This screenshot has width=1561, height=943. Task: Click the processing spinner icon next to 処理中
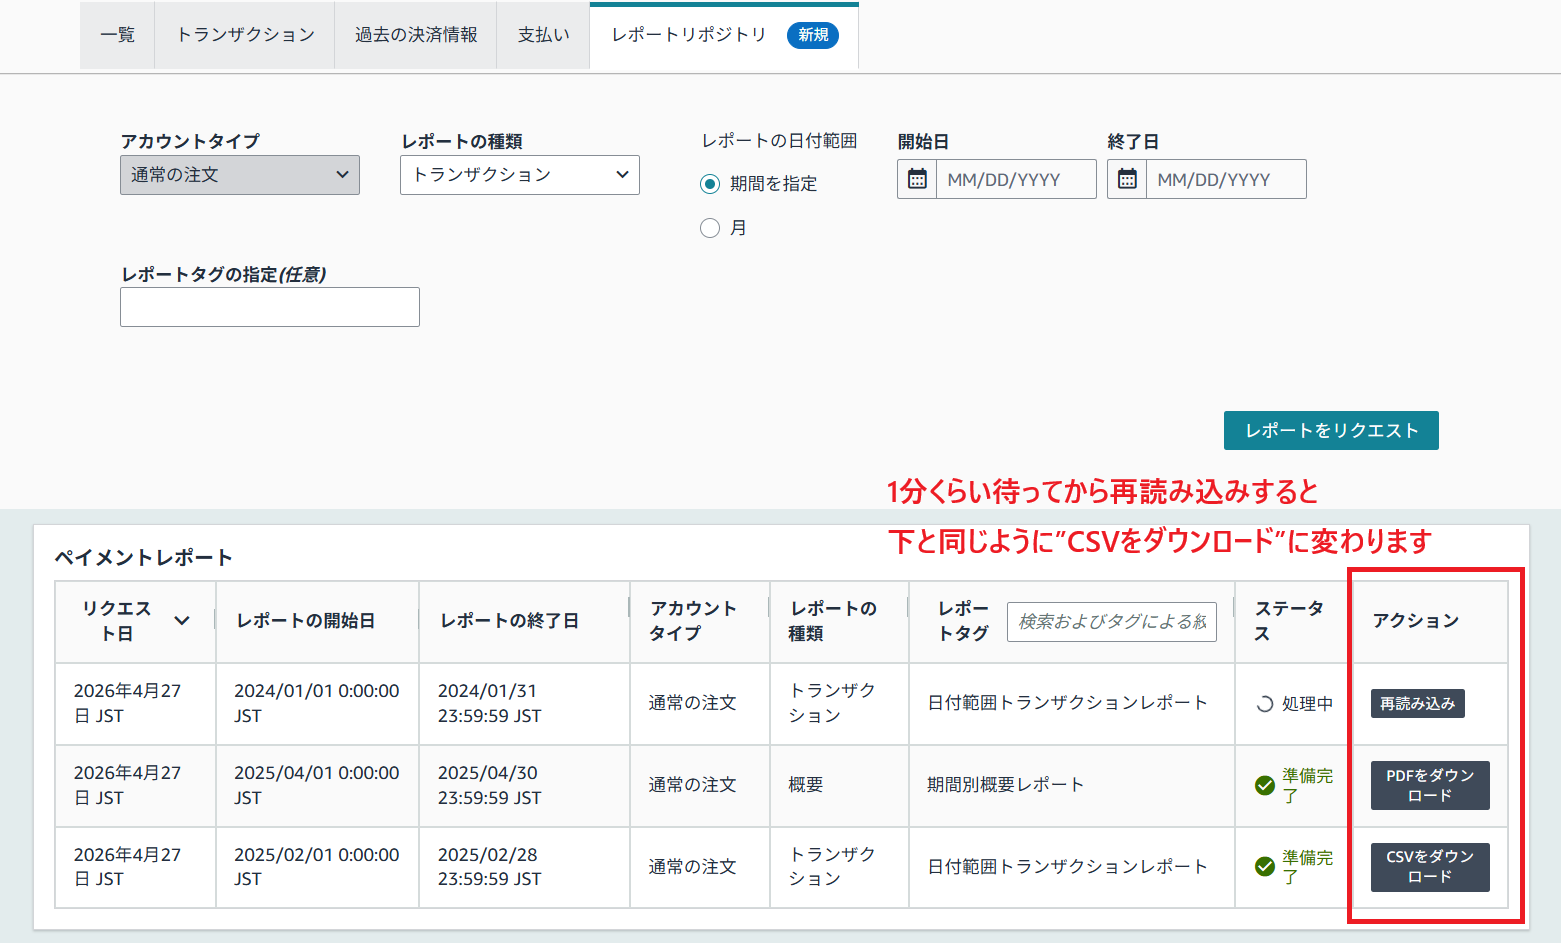(x=1262, y=703)
